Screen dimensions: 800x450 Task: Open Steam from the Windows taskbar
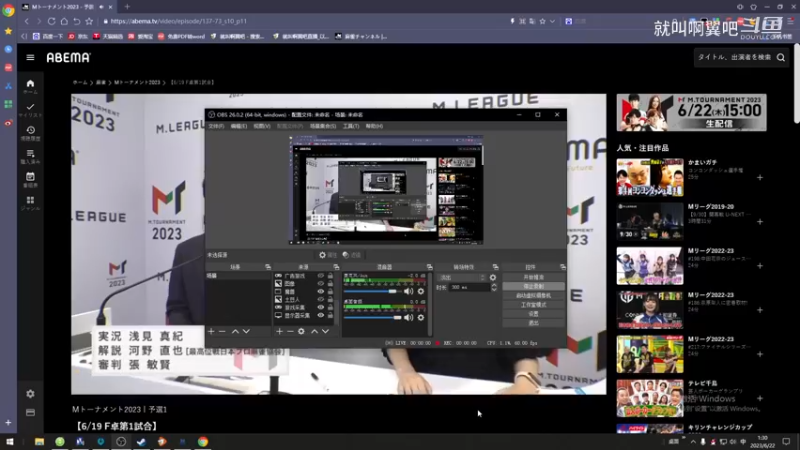(141, 442)
